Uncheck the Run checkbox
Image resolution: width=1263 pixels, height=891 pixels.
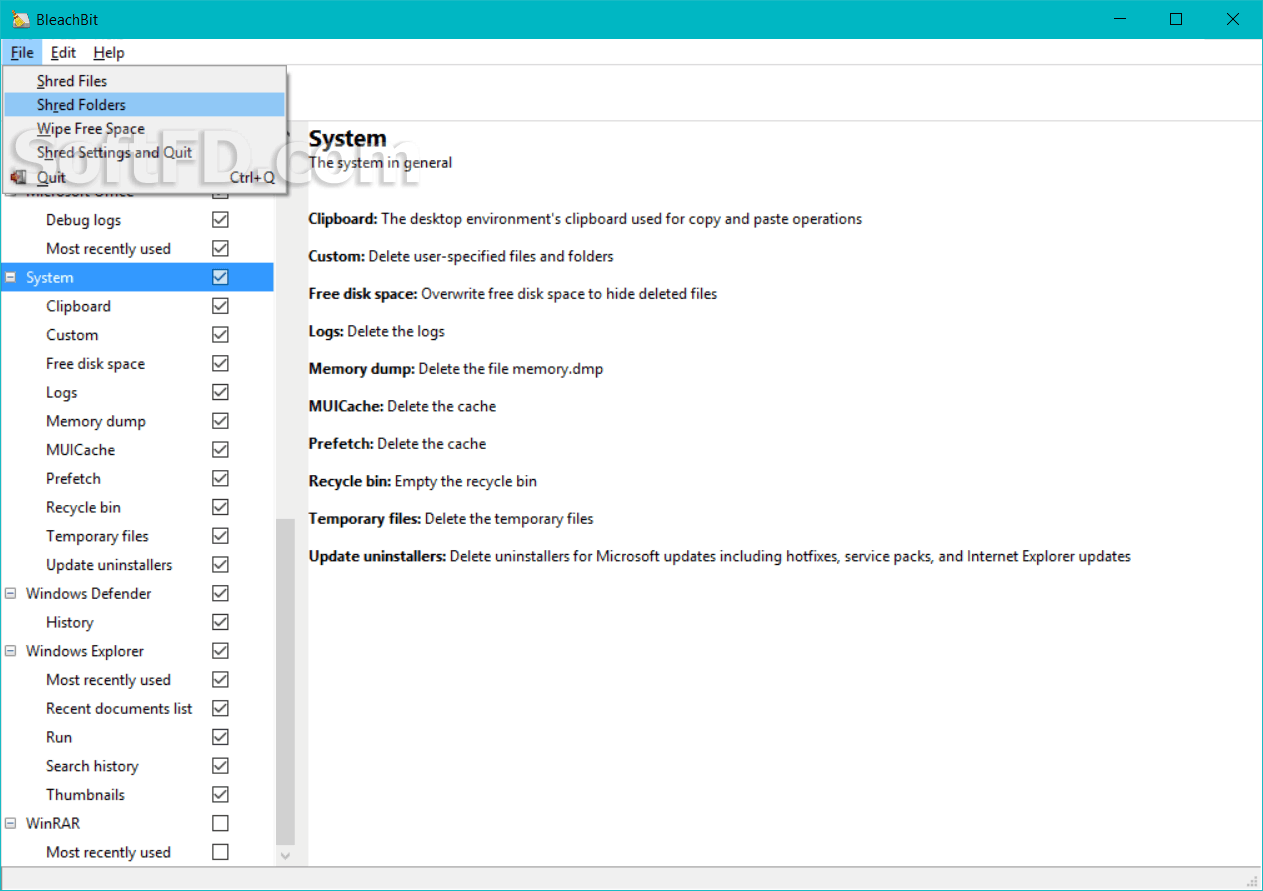coord(221,737)
